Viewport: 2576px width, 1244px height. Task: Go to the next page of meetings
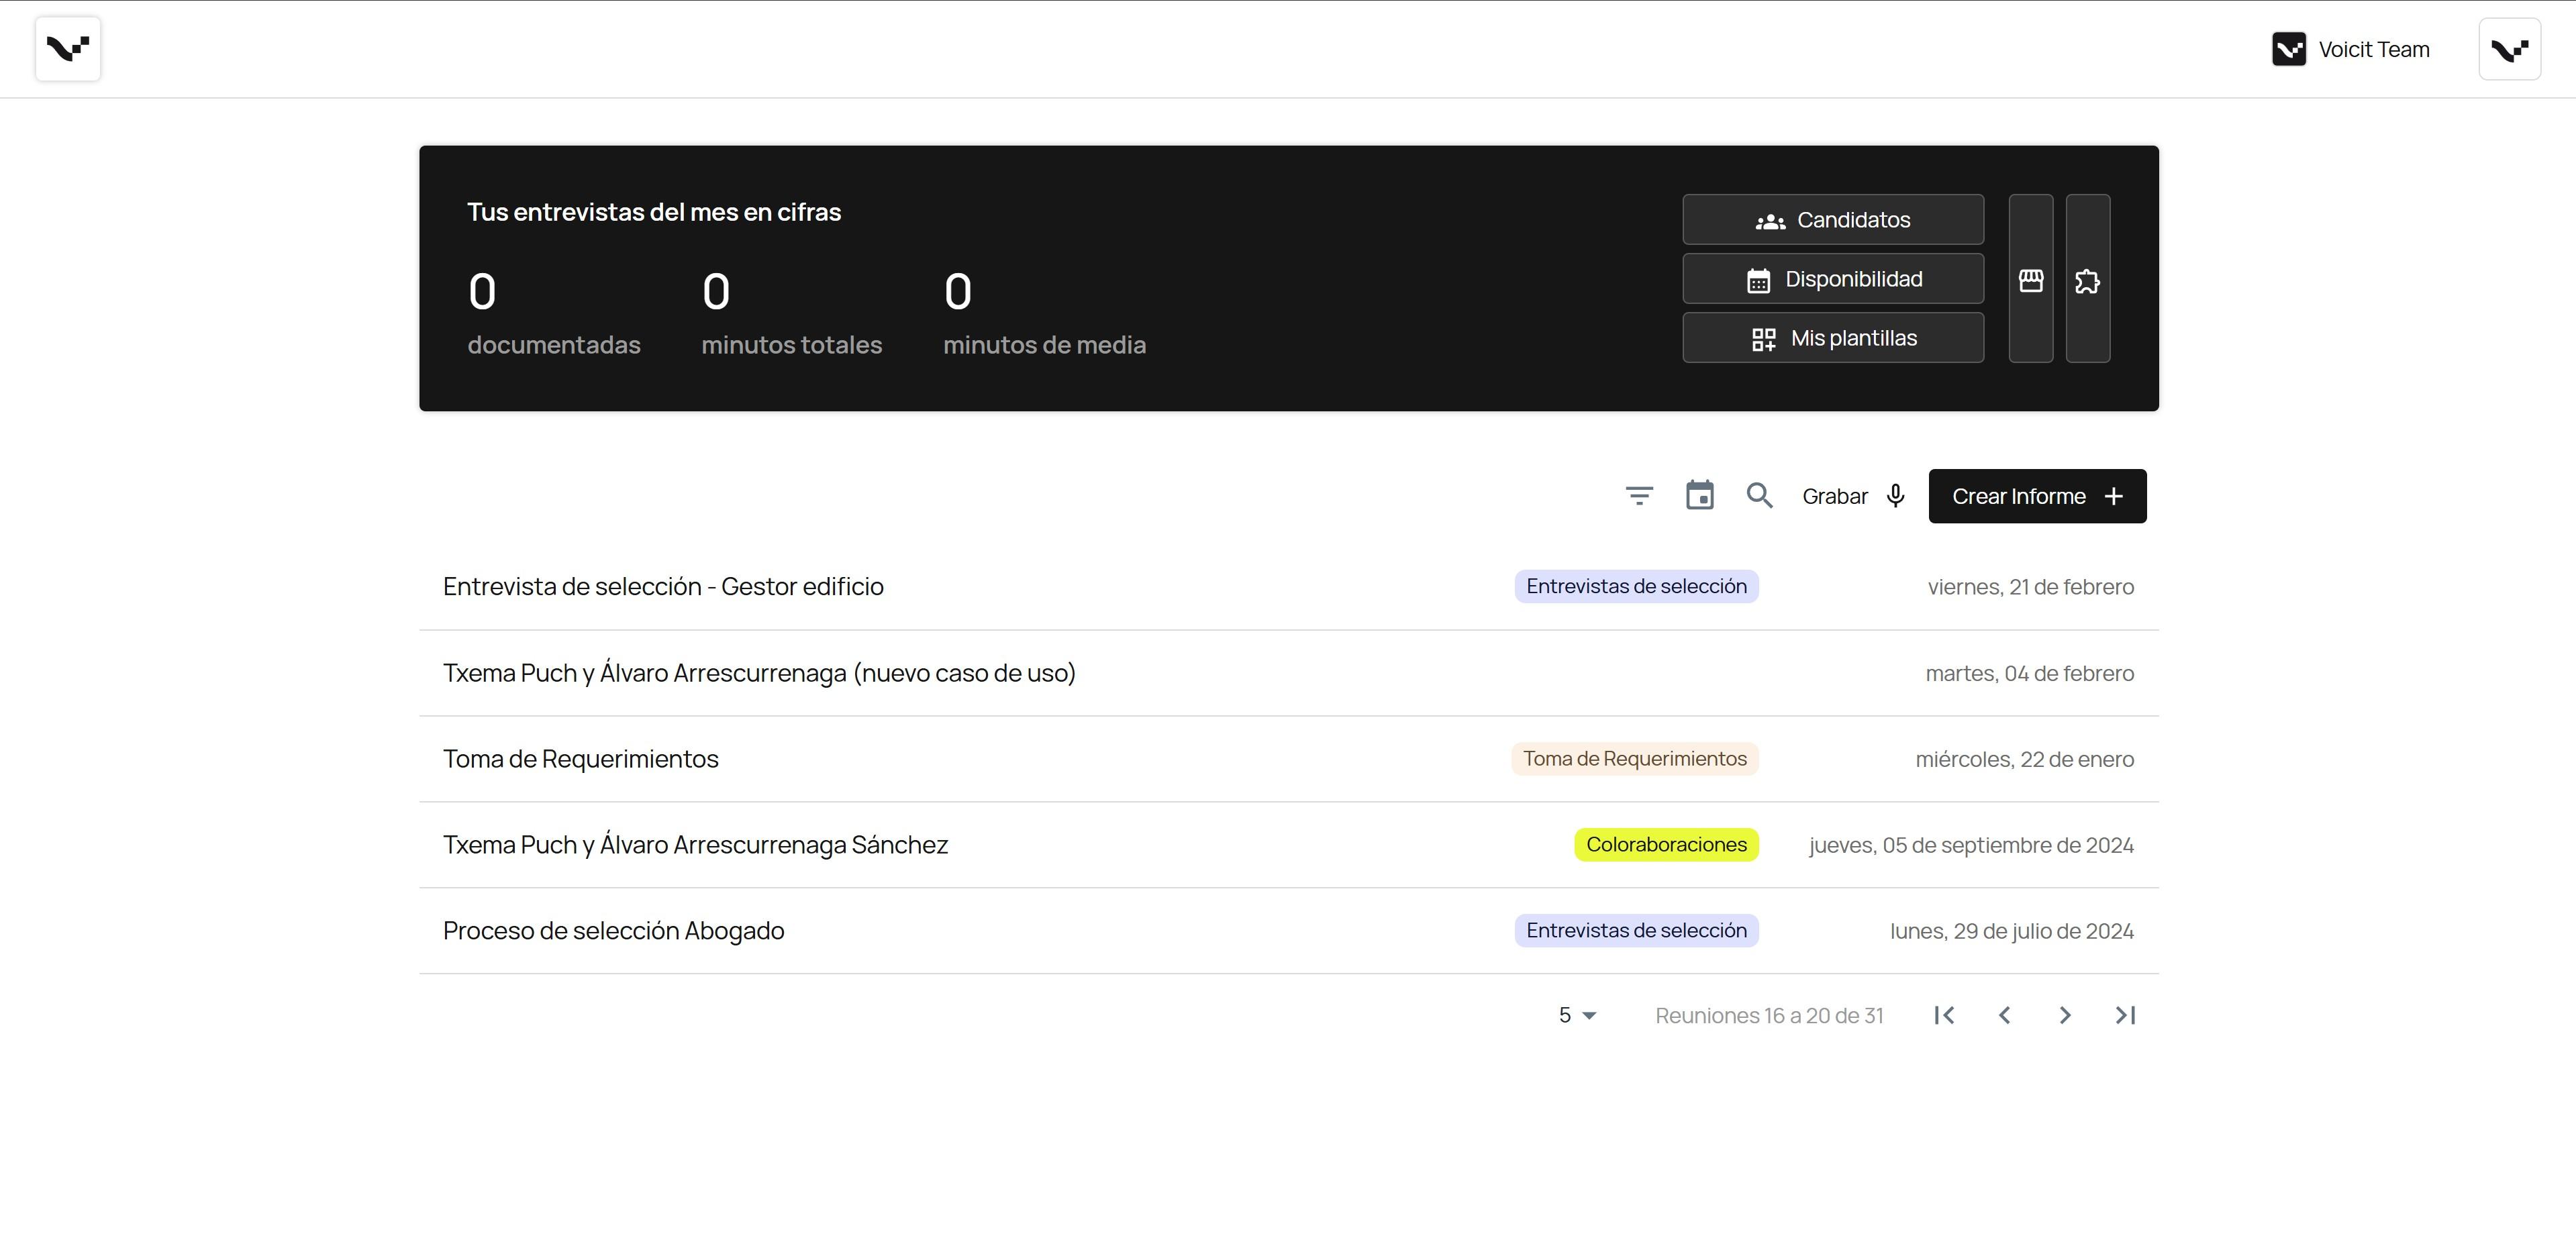[2065, 1015]
